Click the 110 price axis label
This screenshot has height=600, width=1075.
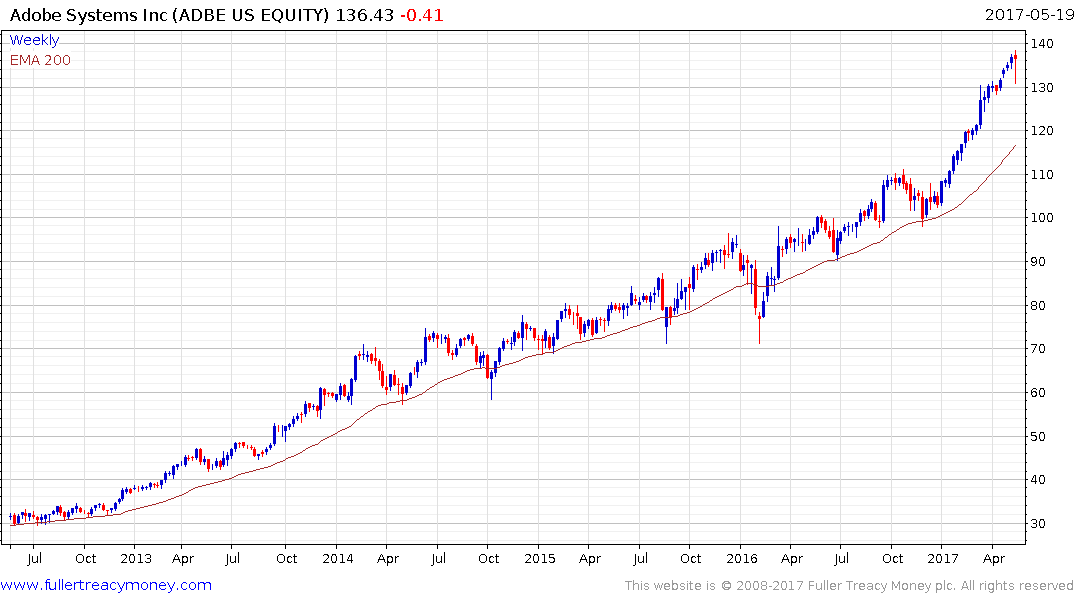[x=1042, y=174]
